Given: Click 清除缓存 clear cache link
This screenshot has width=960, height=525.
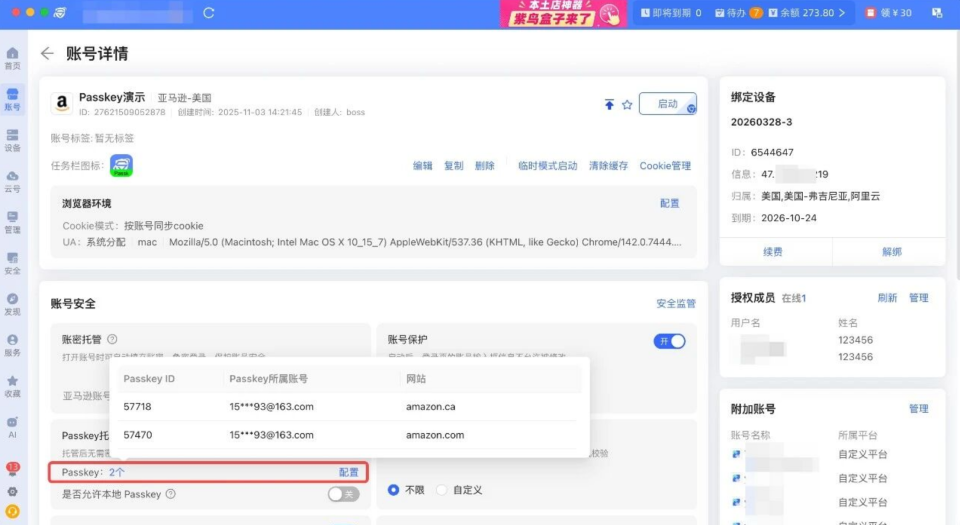Looking at the screenshot, I should pos(609,165).
